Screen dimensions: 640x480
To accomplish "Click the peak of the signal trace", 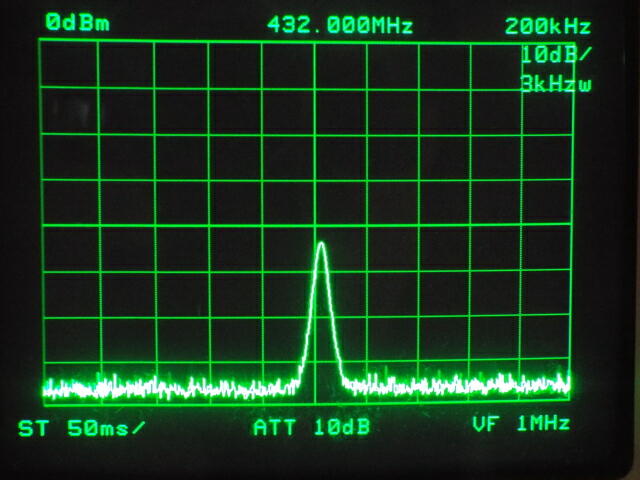I will pyautogui.click(x=321, y=244).
